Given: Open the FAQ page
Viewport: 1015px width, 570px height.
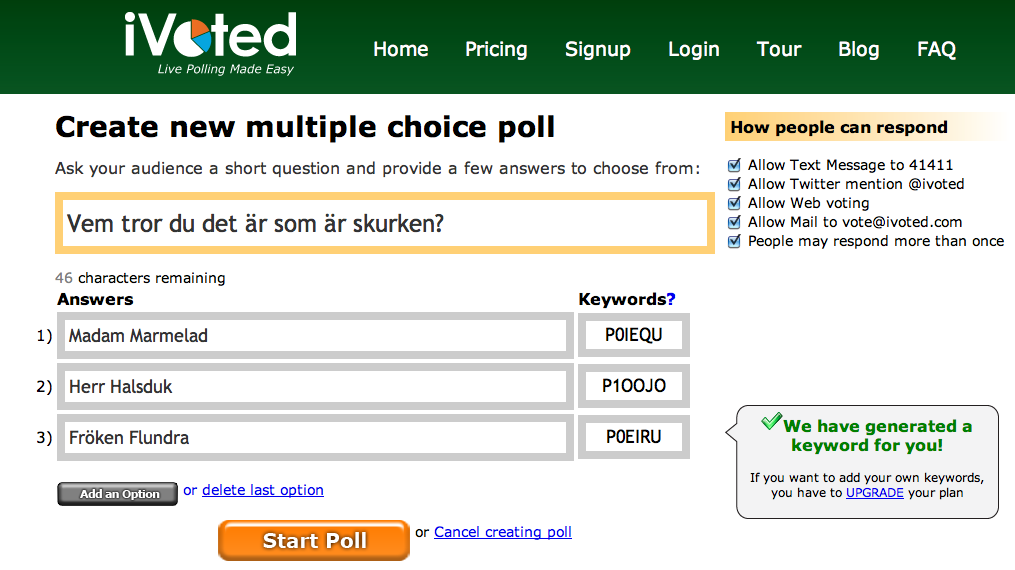Looking at the screenshot, I should click(x=936, y=49).
